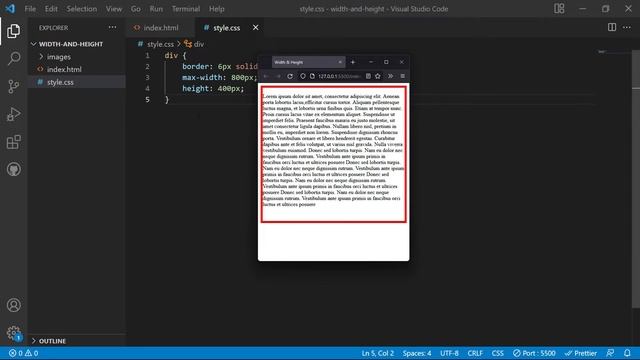
Task: Click the minimap at editor top right
Action: [x=613, y=53]
